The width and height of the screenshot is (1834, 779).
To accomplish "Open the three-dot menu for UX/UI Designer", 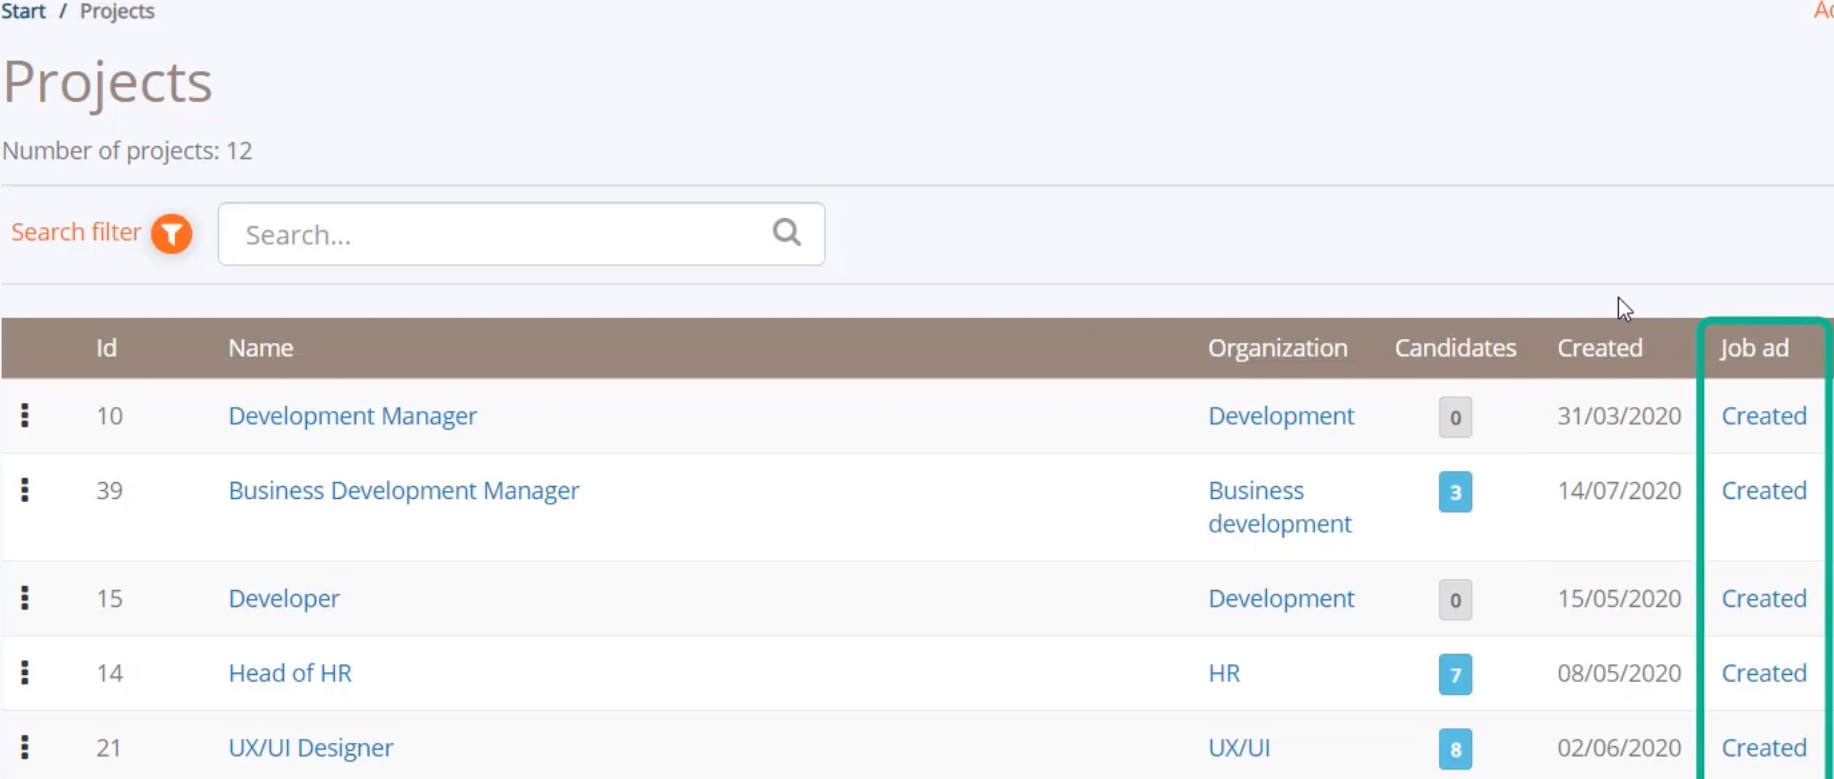I will coord(25,747).
